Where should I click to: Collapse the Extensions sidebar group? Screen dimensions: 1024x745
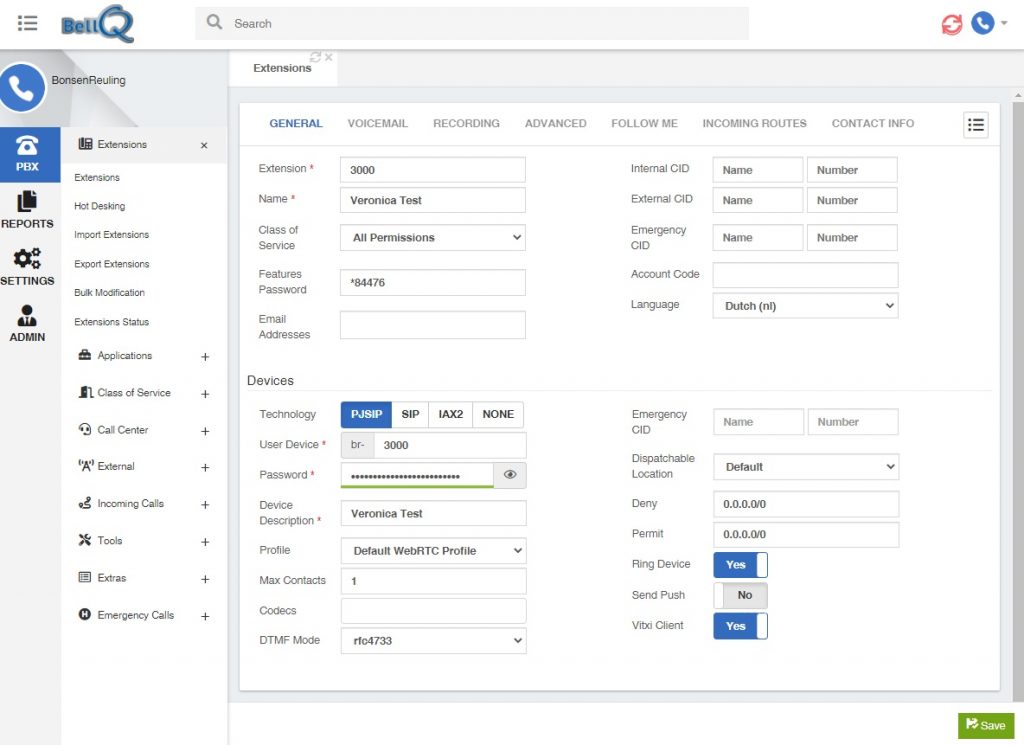coord(204,145)
